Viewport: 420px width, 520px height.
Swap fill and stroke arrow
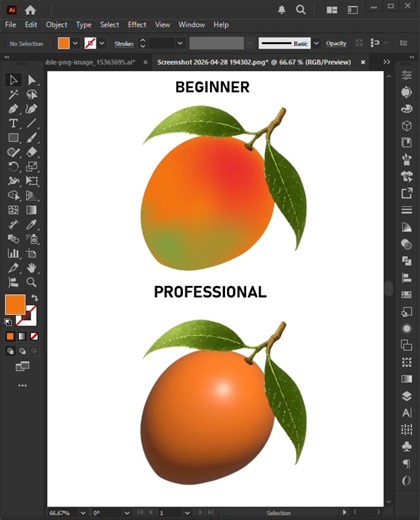[x=35, y=298]
